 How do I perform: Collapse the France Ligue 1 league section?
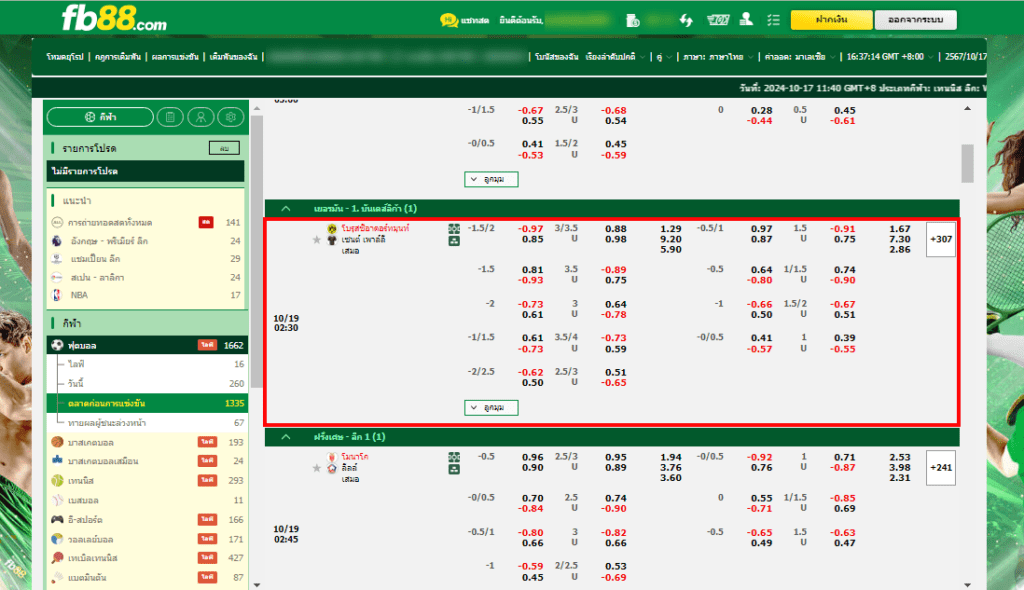285,436
